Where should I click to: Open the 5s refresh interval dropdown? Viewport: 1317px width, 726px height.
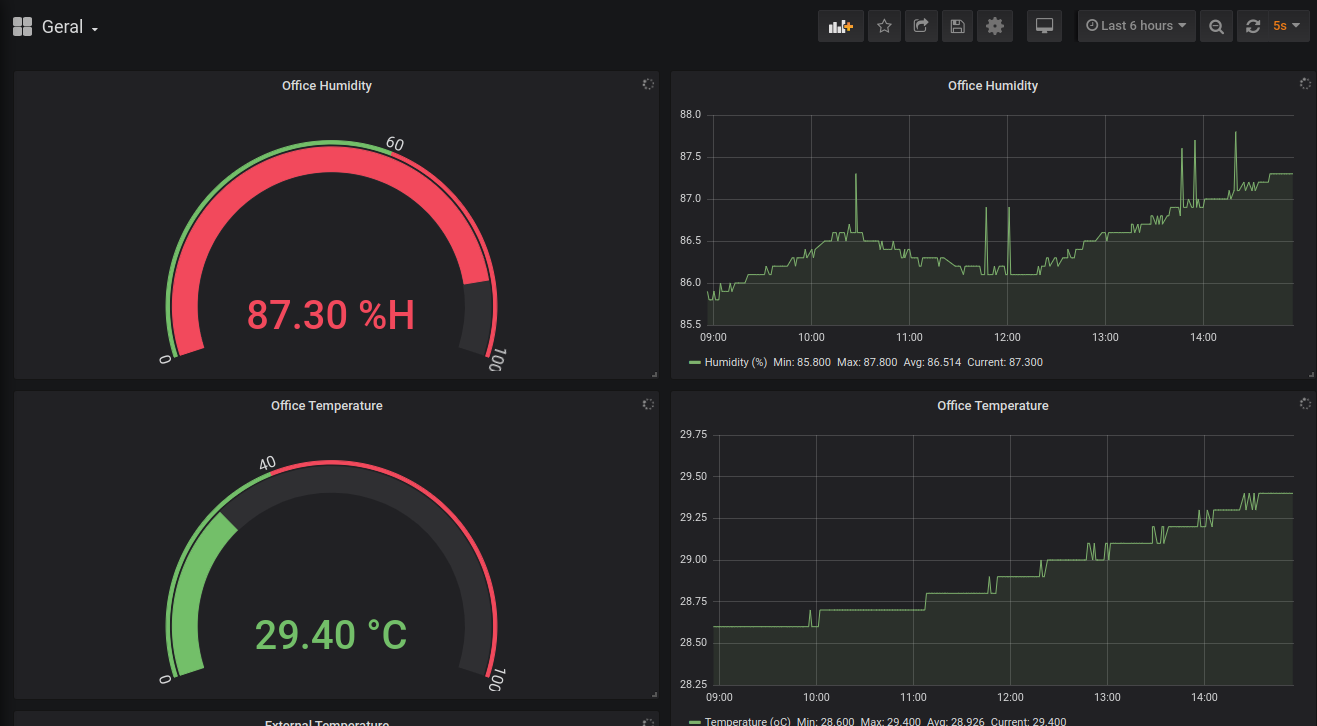pyautogui.click(x=1288, y=26)
